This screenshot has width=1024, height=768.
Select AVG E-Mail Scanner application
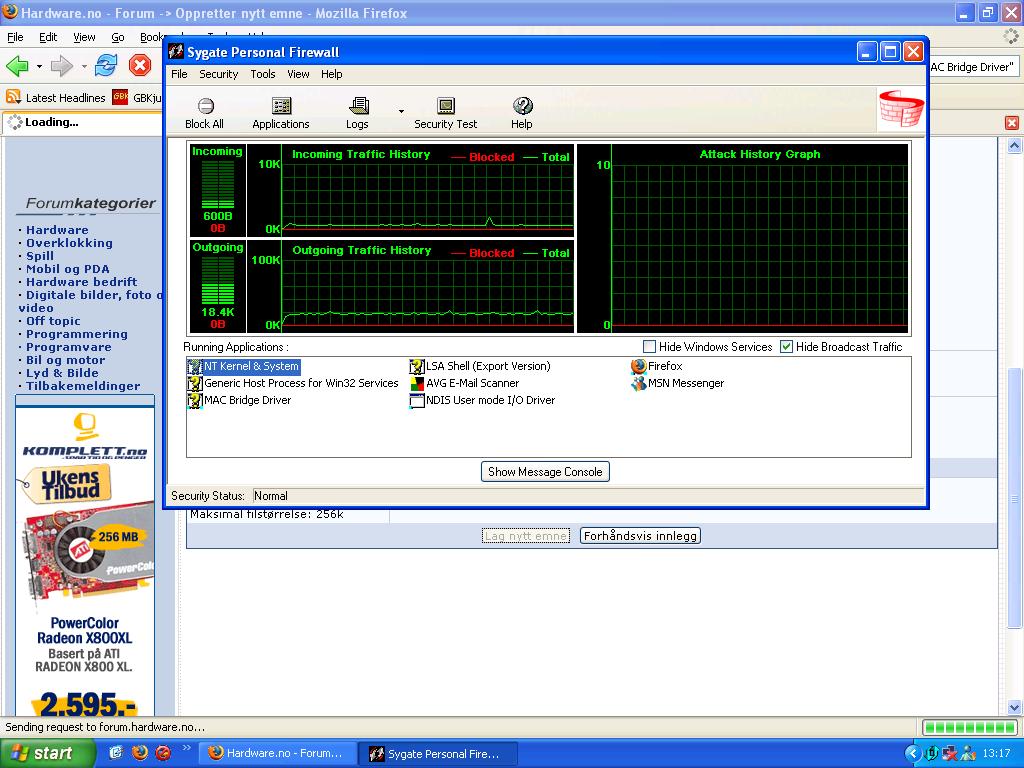point(472,383)
